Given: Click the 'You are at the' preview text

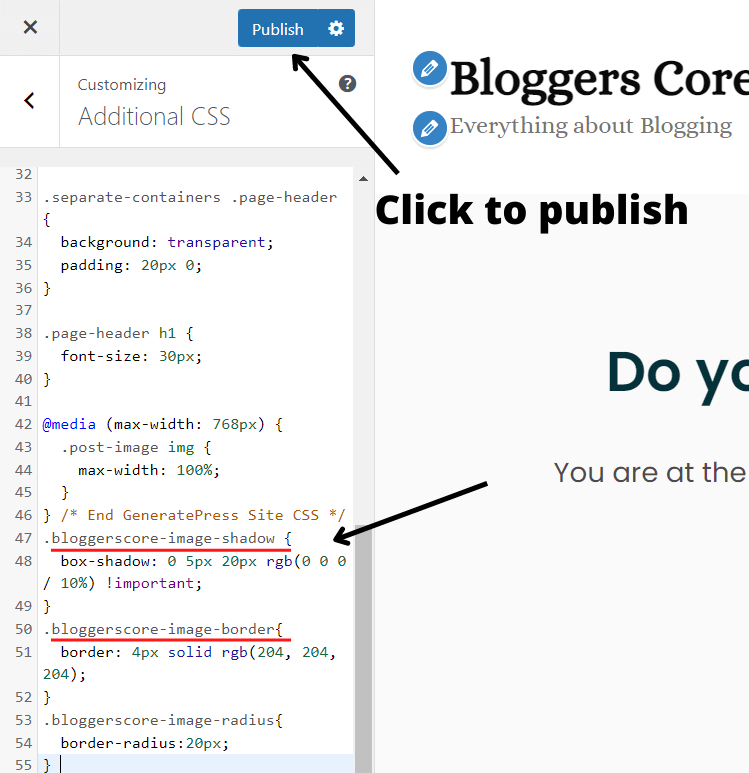Looking at the screenshot, I should 650,472.
